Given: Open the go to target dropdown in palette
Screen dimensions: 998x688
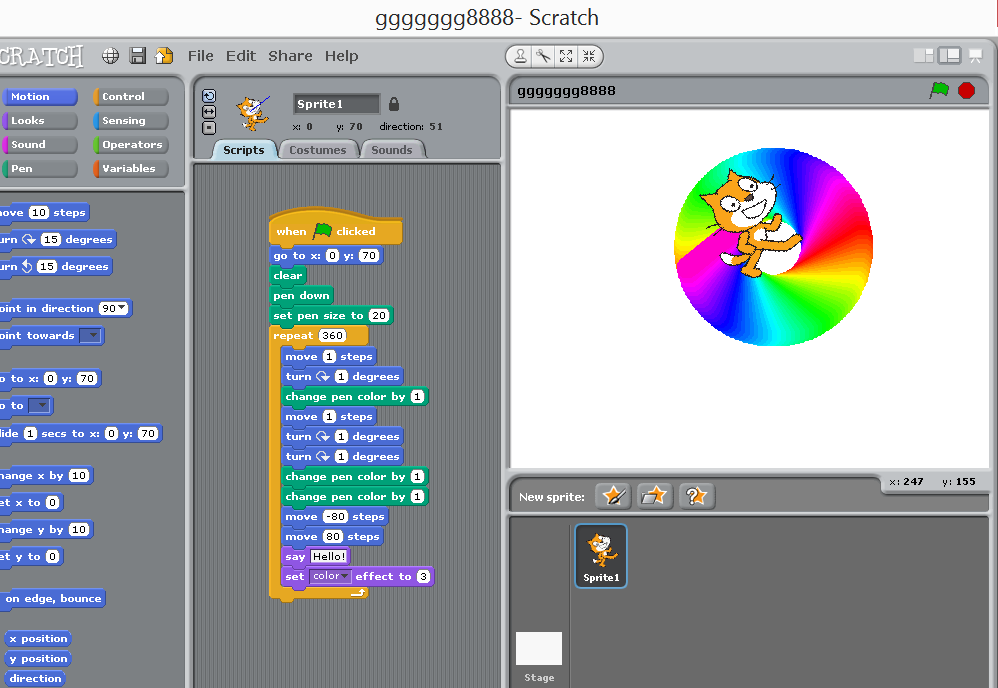Looking at the screenshot, I should [39, 405].
